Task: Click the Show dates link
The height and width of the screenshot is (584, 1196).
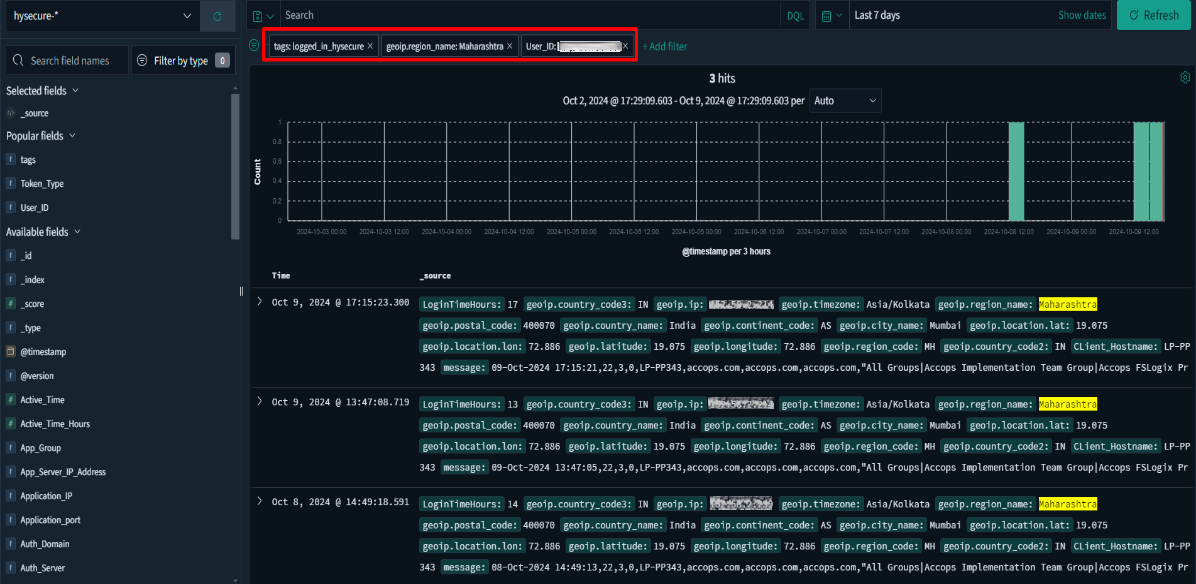Action: pos(1082,16)
